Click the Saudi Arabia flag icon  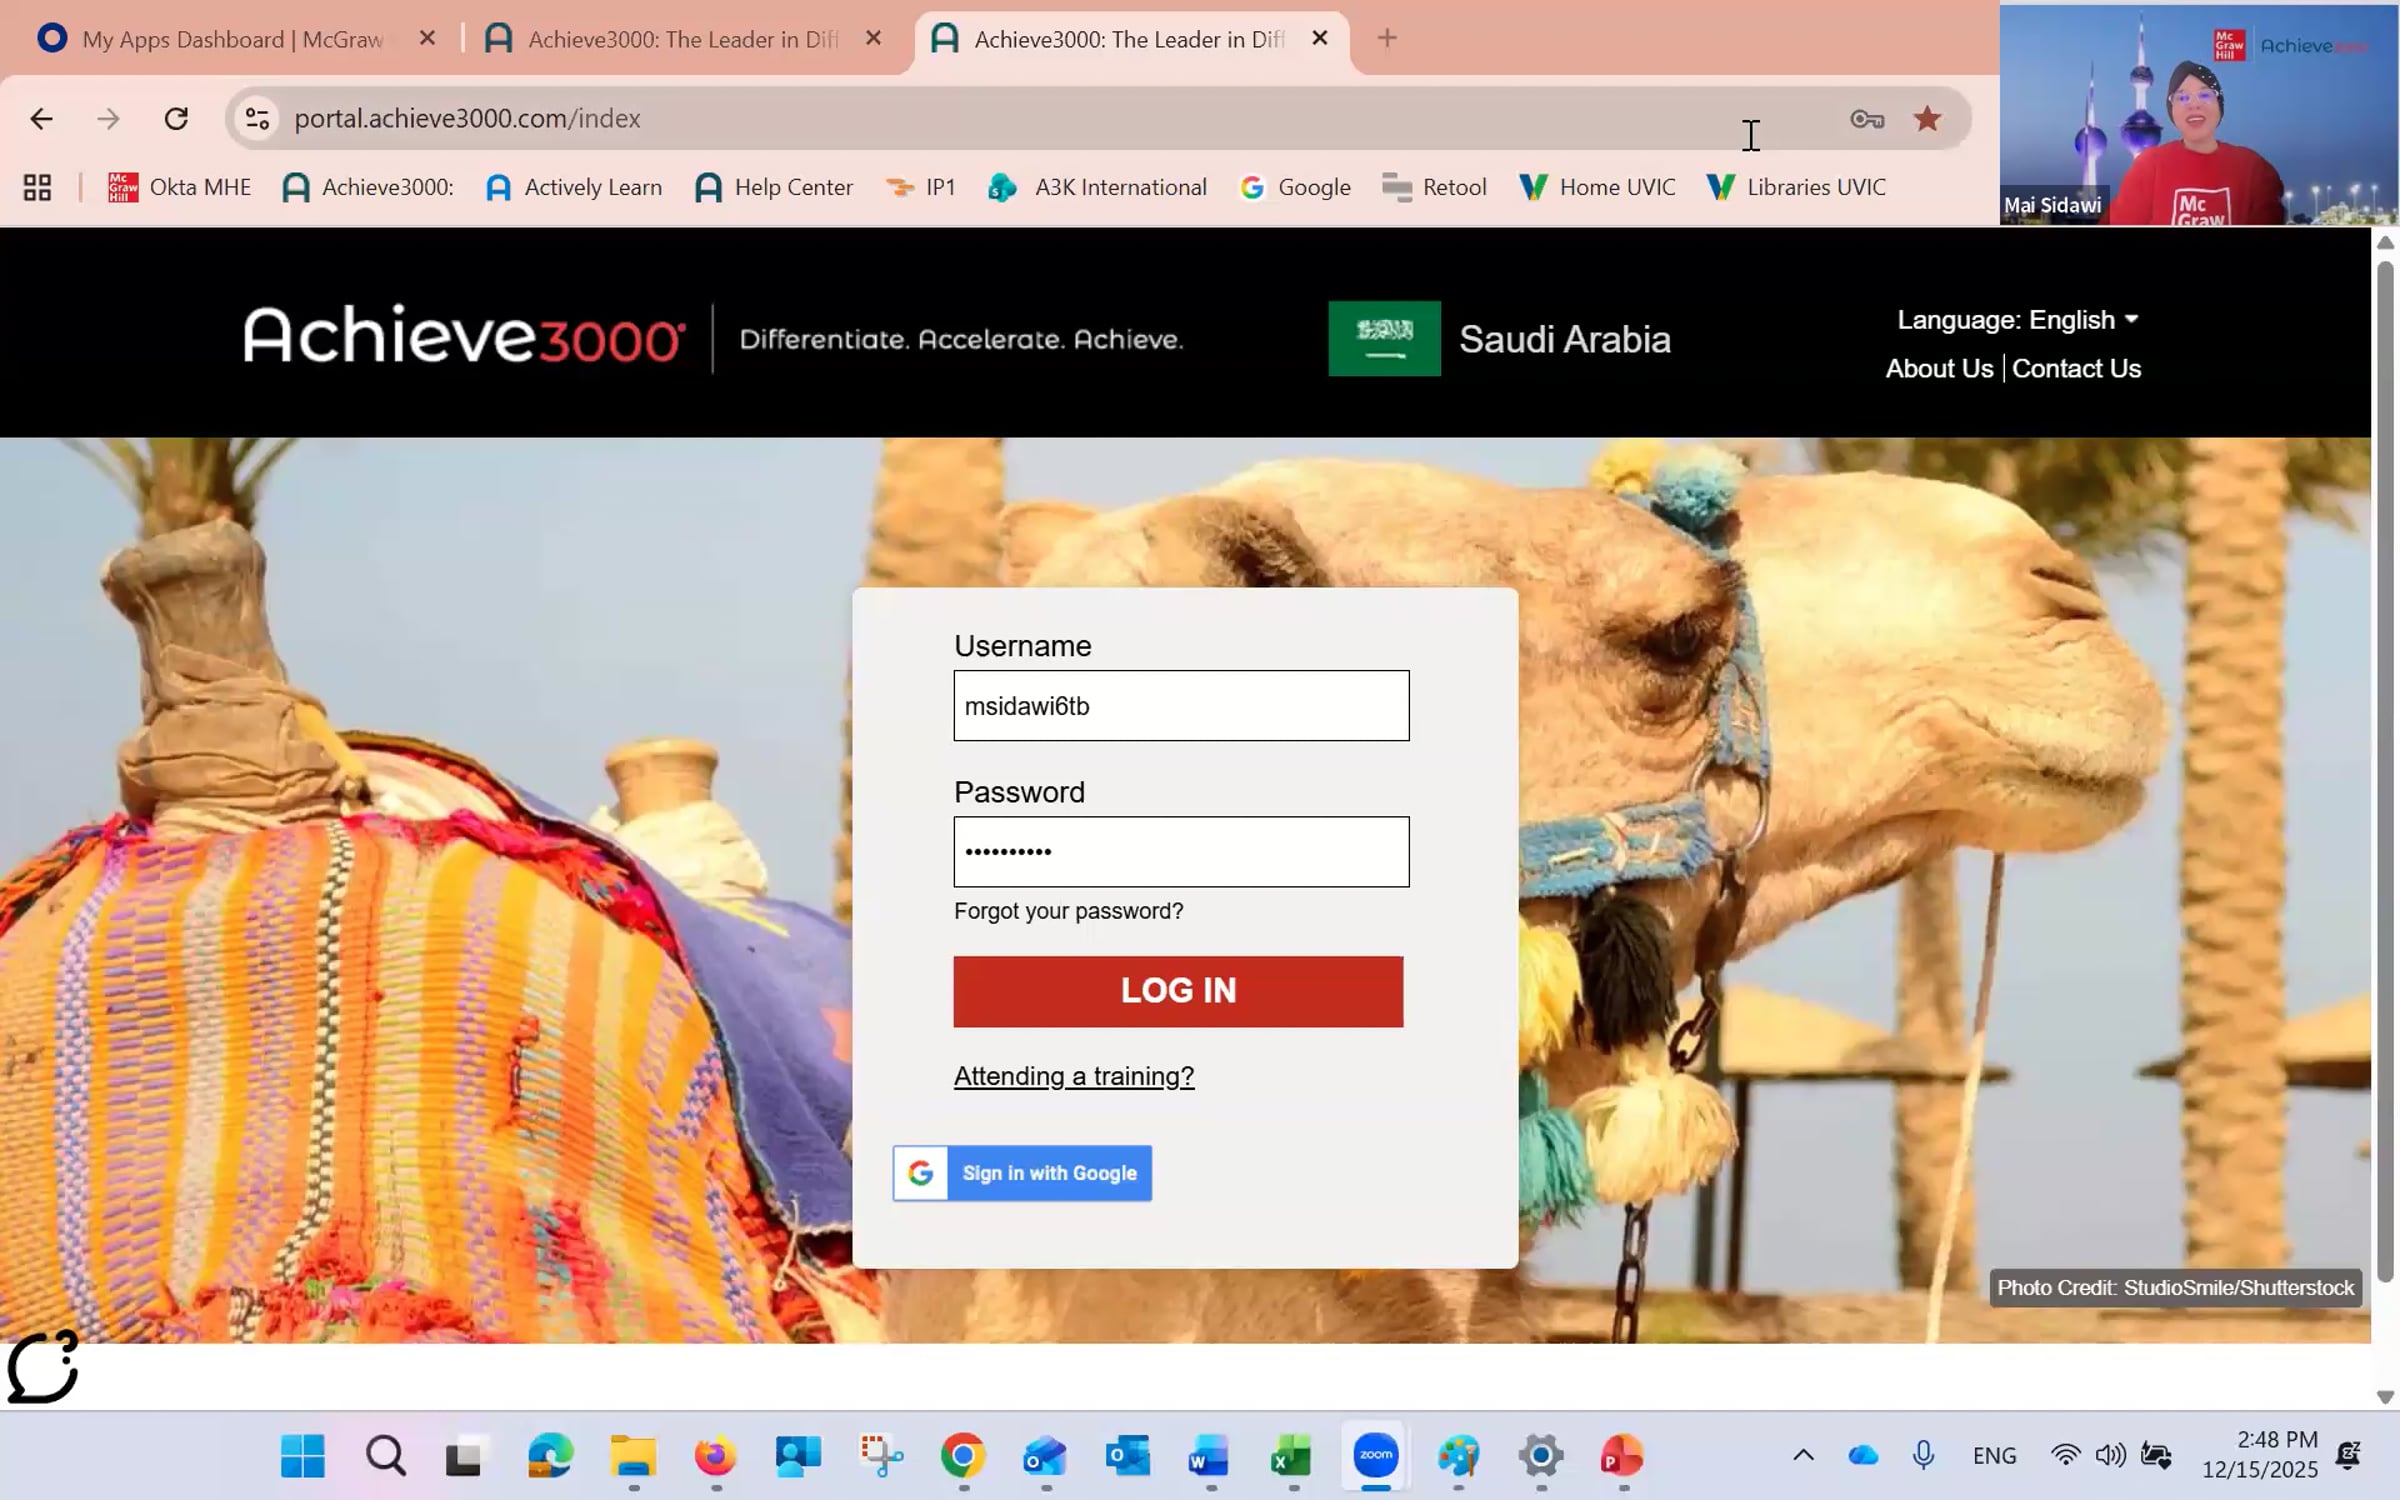click(1384, 339)
